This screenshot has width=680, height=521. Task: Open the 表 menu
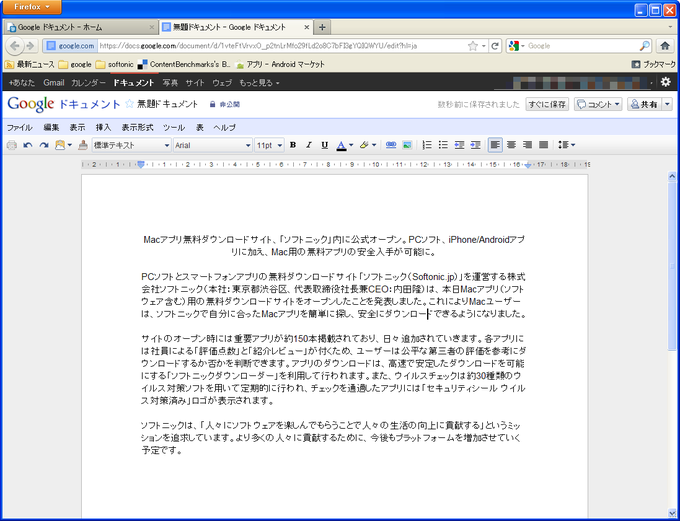[199, 128]
